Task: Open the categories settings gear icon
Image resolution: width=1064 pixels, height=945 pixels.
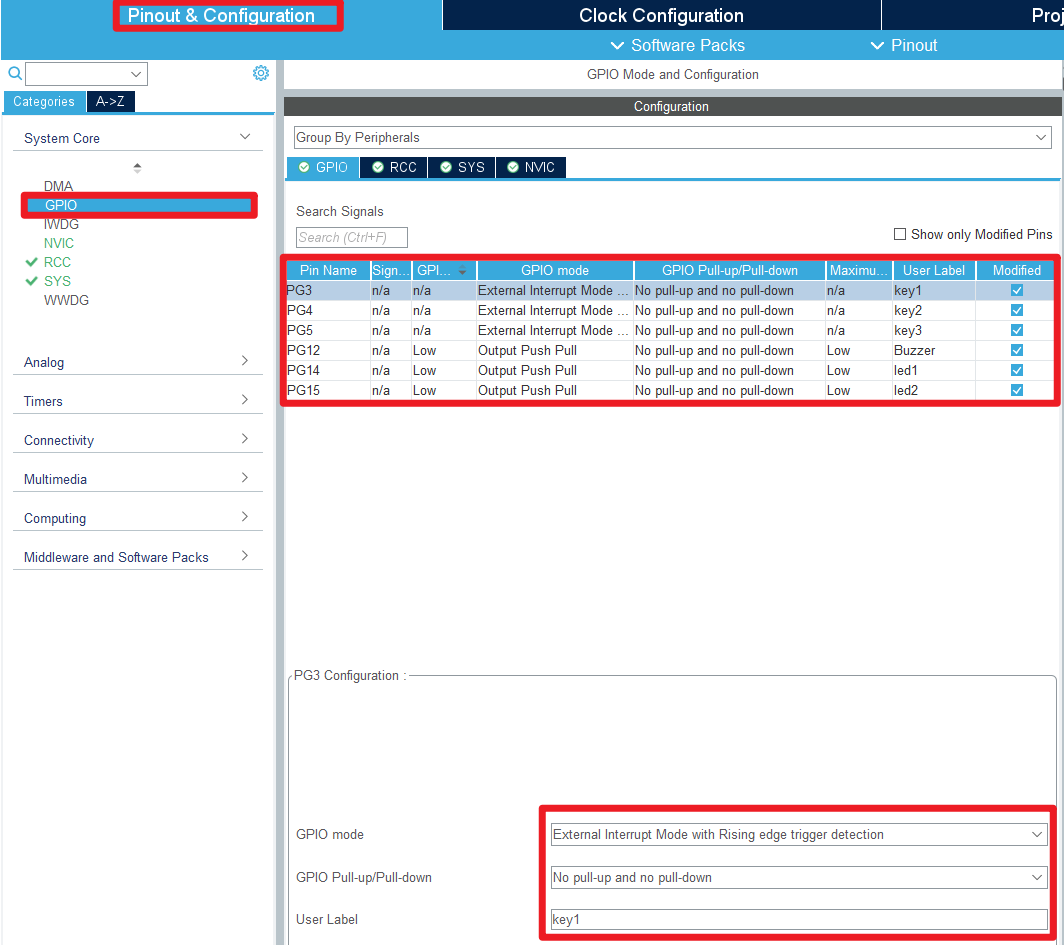Action: click(261, 73)
